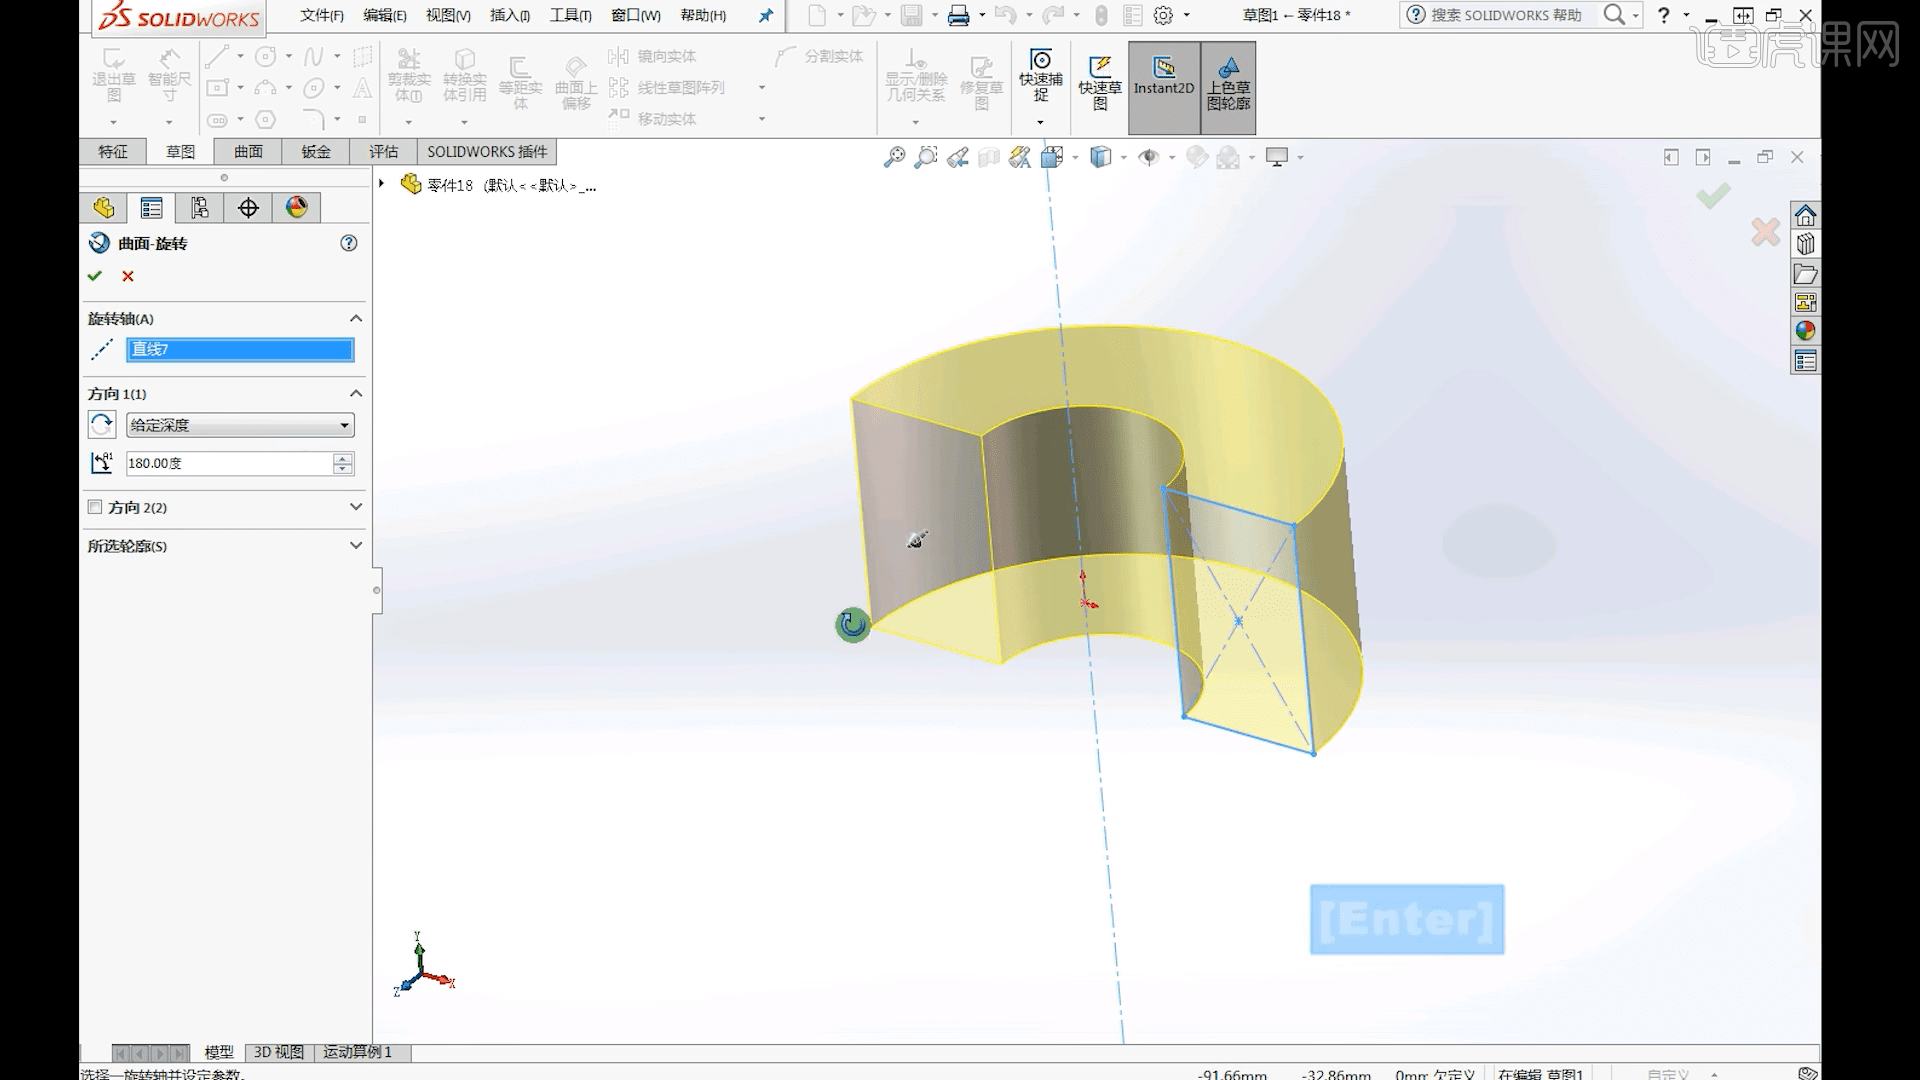
Task: Switch to the 钣金 ribbon tab
Action: click(314, 151)
